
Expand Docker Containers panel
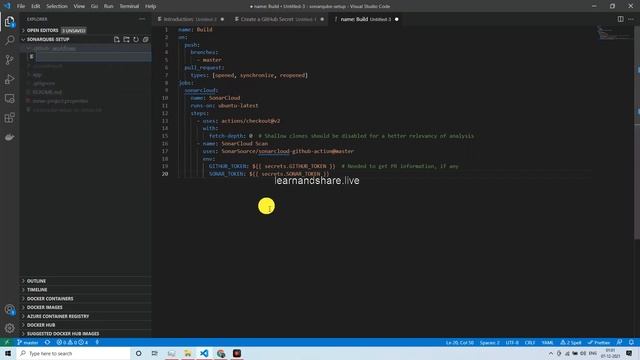pos(86,299)
